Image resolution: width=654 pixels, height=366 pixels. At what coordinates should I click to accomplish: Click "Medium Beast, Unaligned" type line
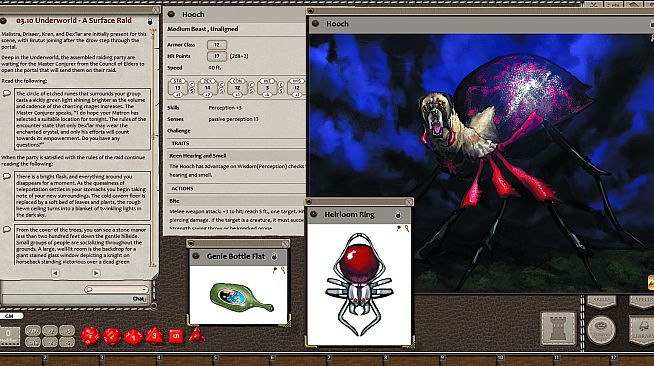[x=203, y=29]
